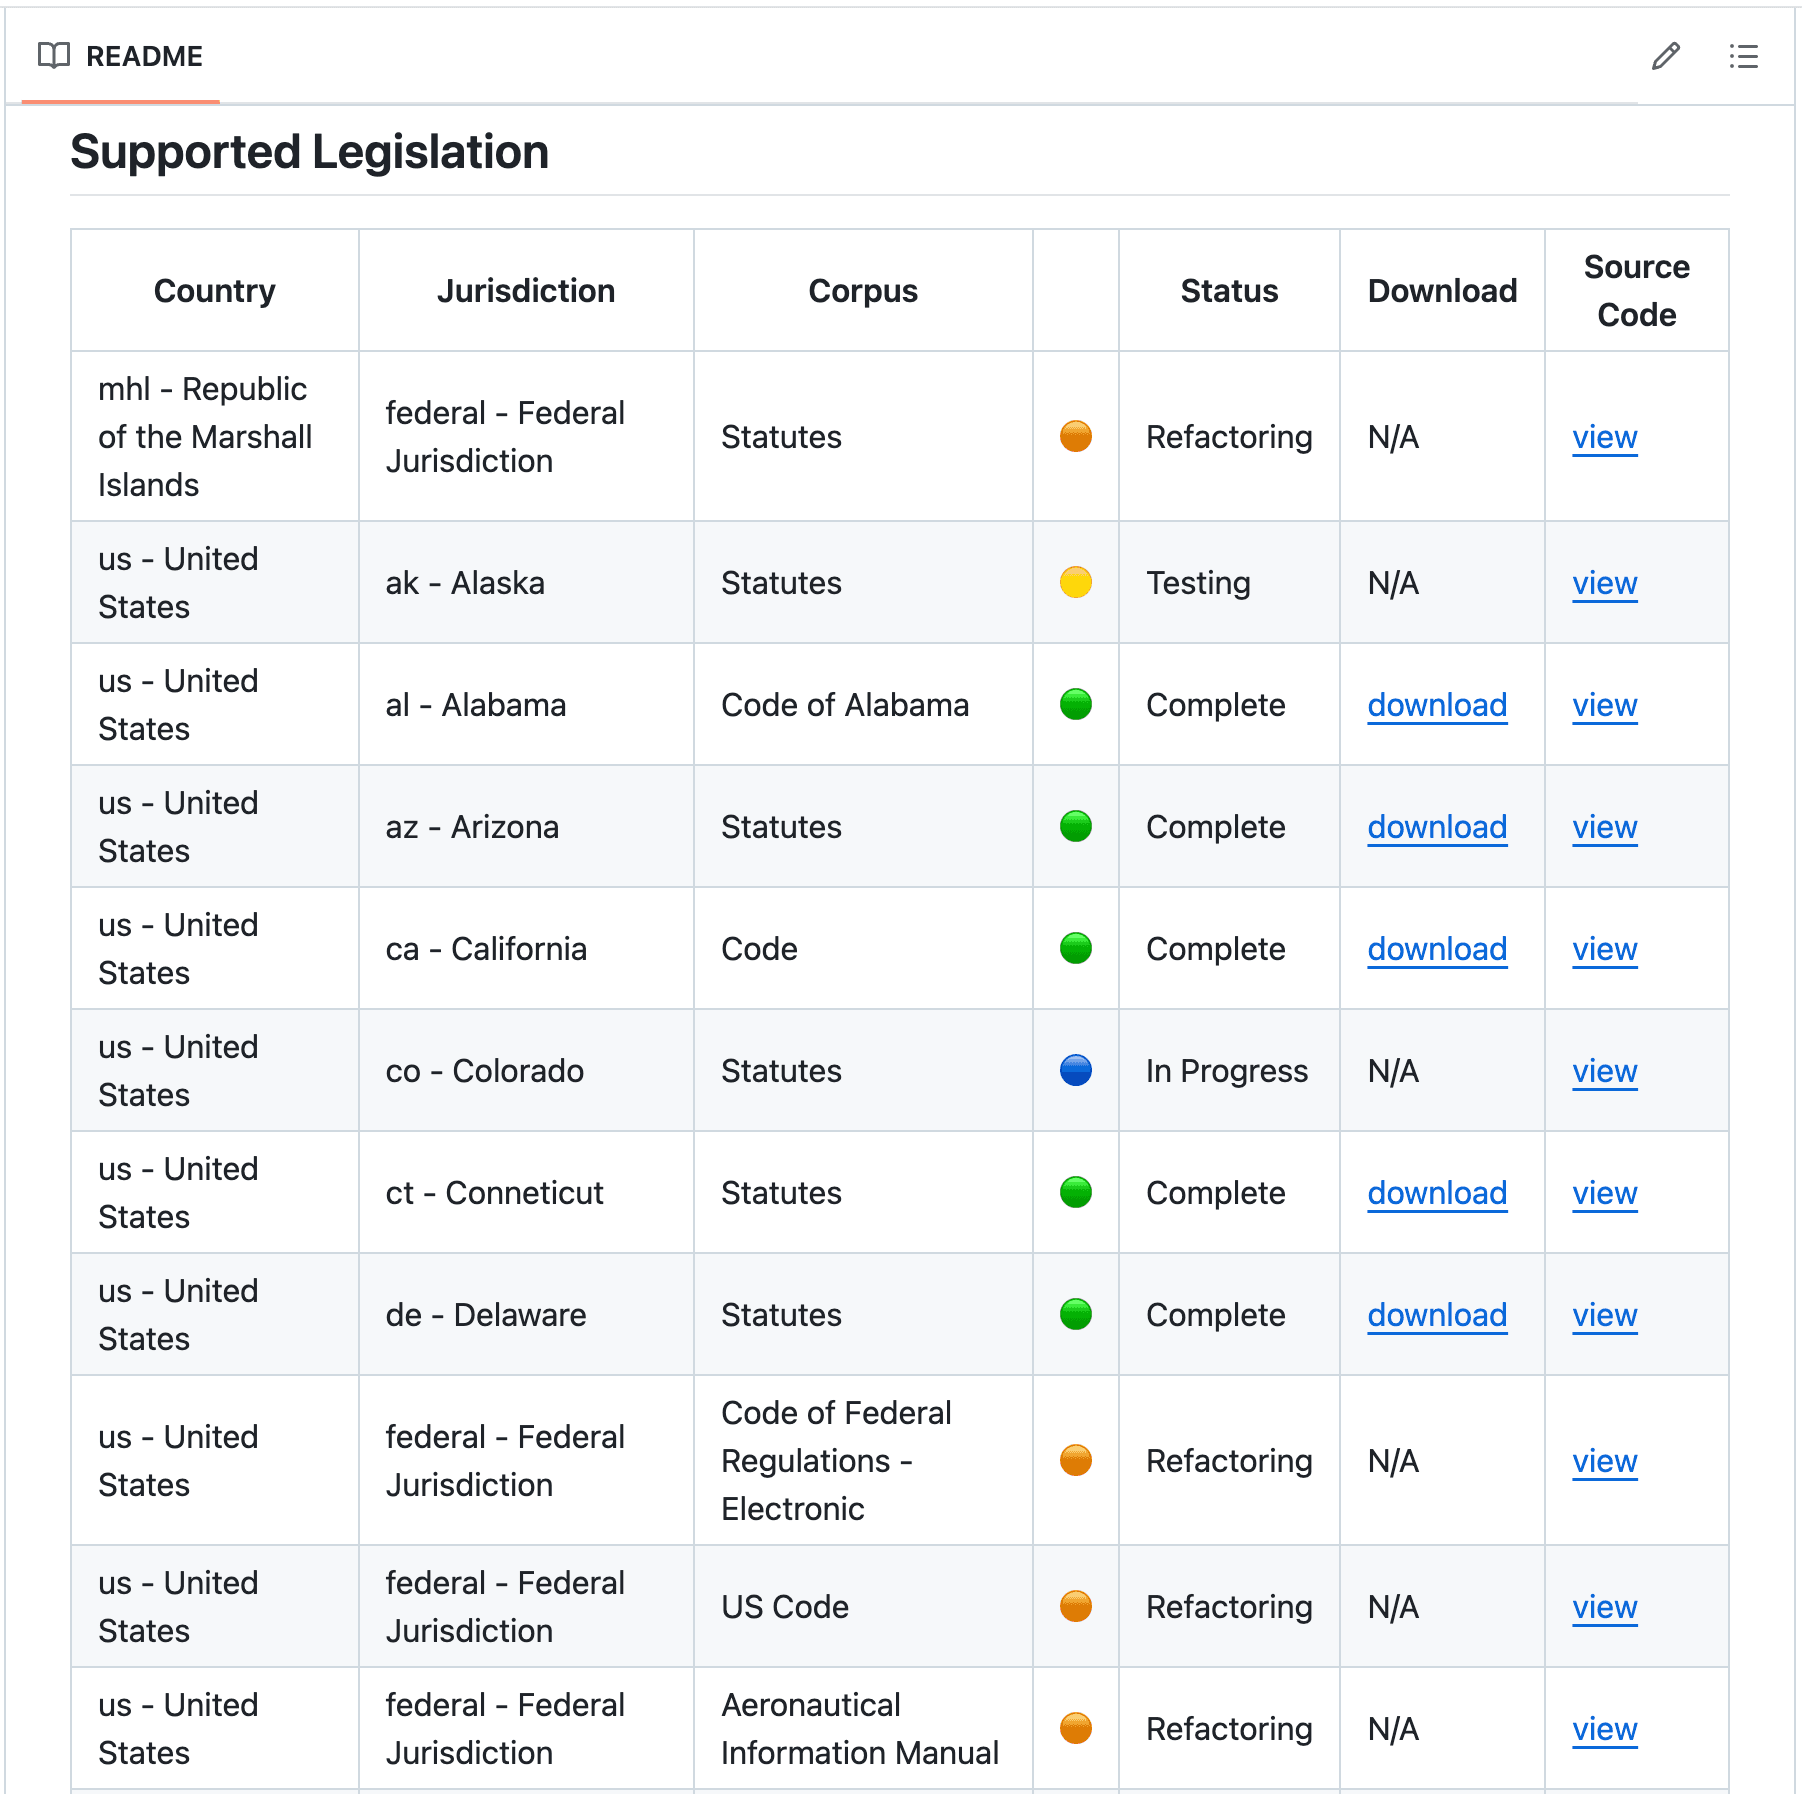
Task: Click the orange dot beside Aeronautical Information Manual
Action: click(1074, 1729)
